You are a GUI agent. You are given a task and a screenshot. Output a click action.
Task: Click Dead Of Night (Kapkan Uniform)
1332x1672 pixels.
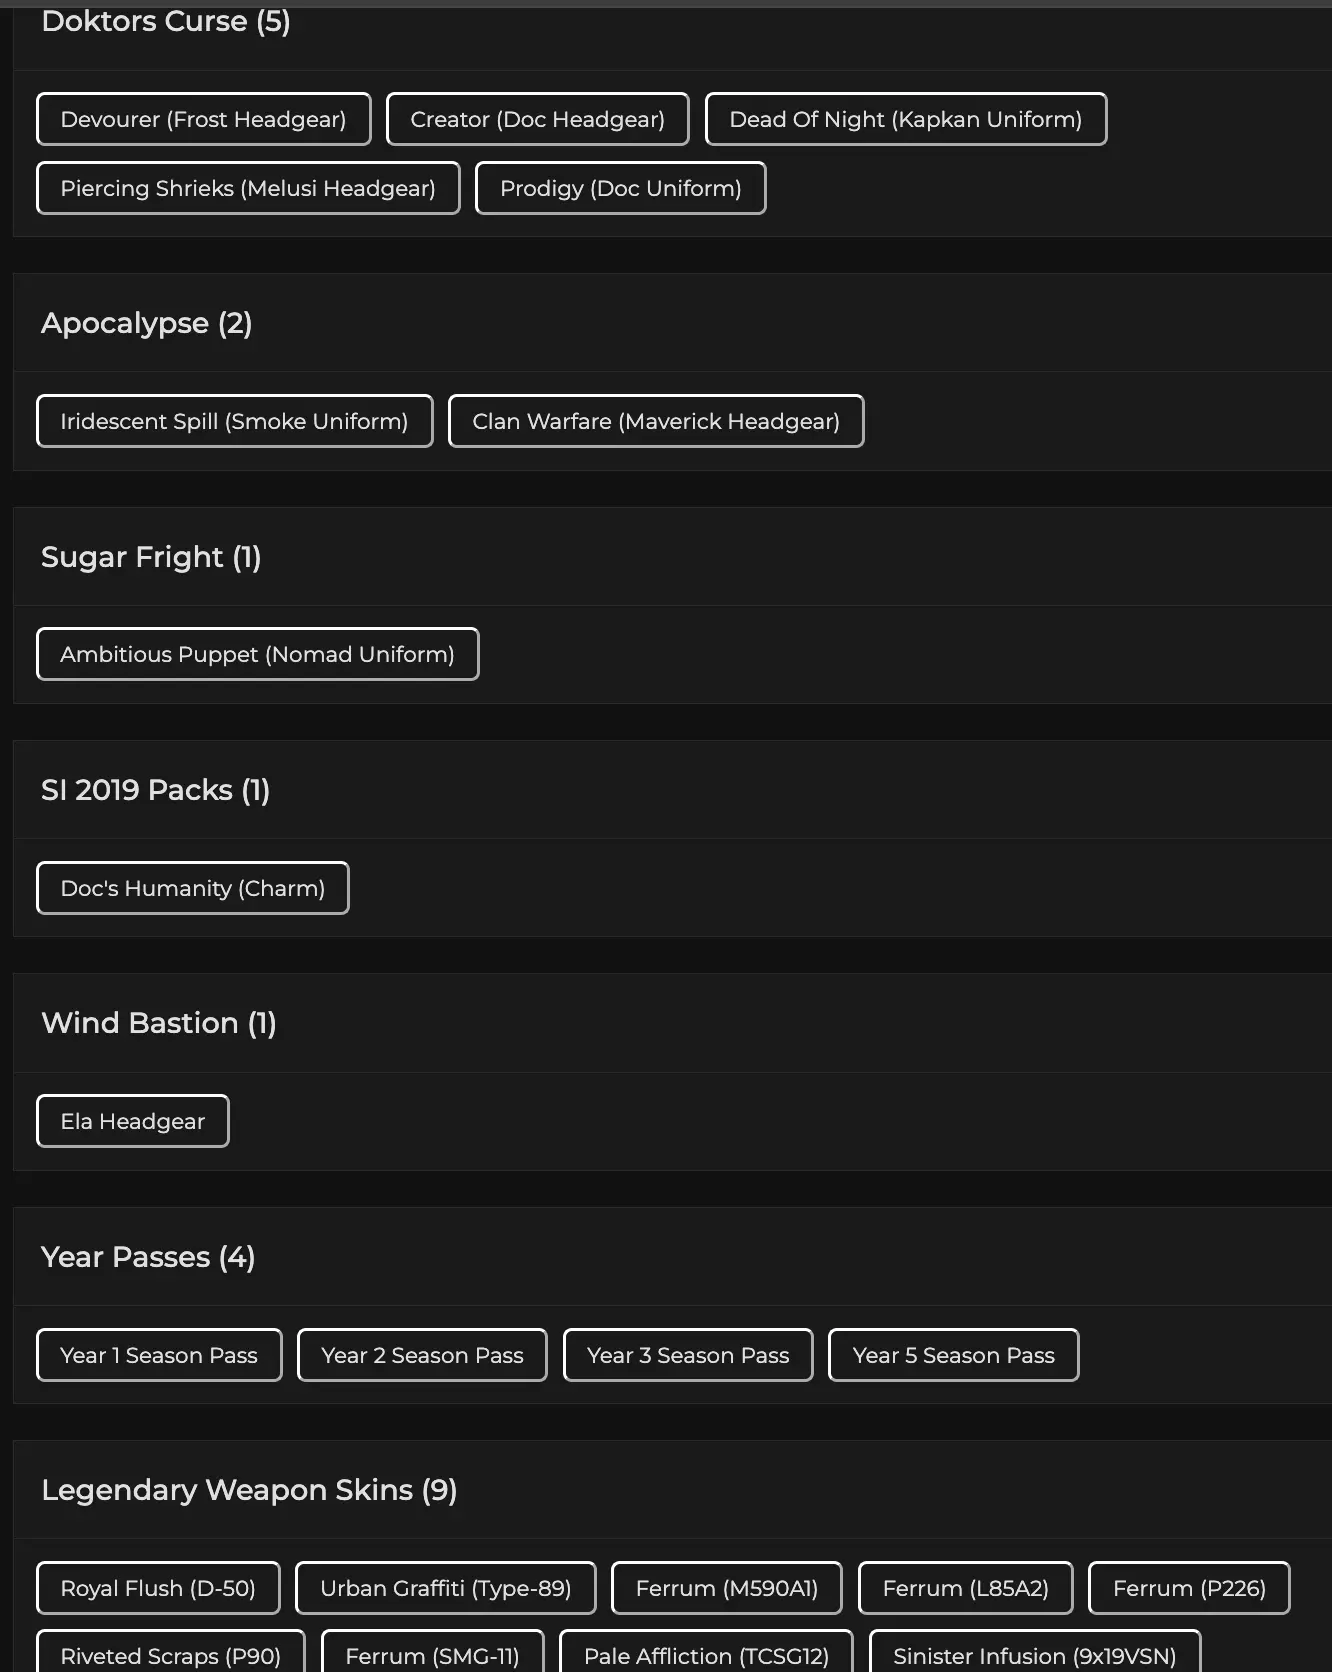[905, 119]
